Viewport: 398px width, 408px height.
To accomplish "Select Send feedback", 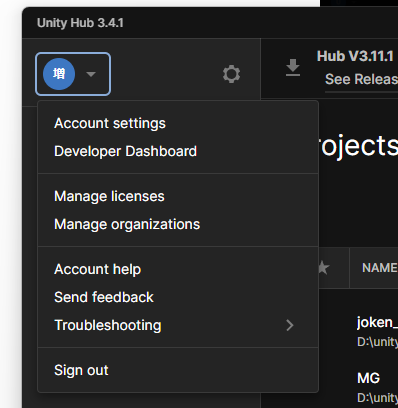I will 178,297.
